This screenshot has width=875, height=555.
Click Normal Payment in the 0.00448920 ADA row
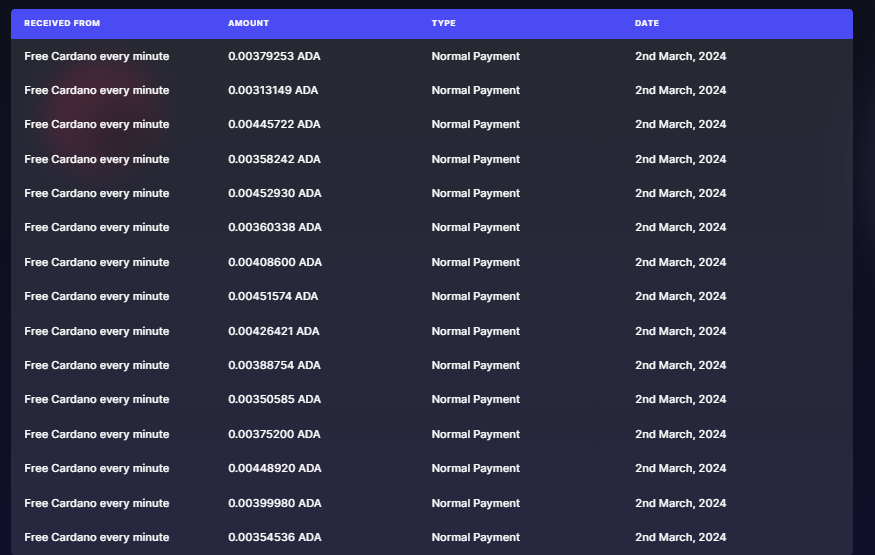pos(475,469)
